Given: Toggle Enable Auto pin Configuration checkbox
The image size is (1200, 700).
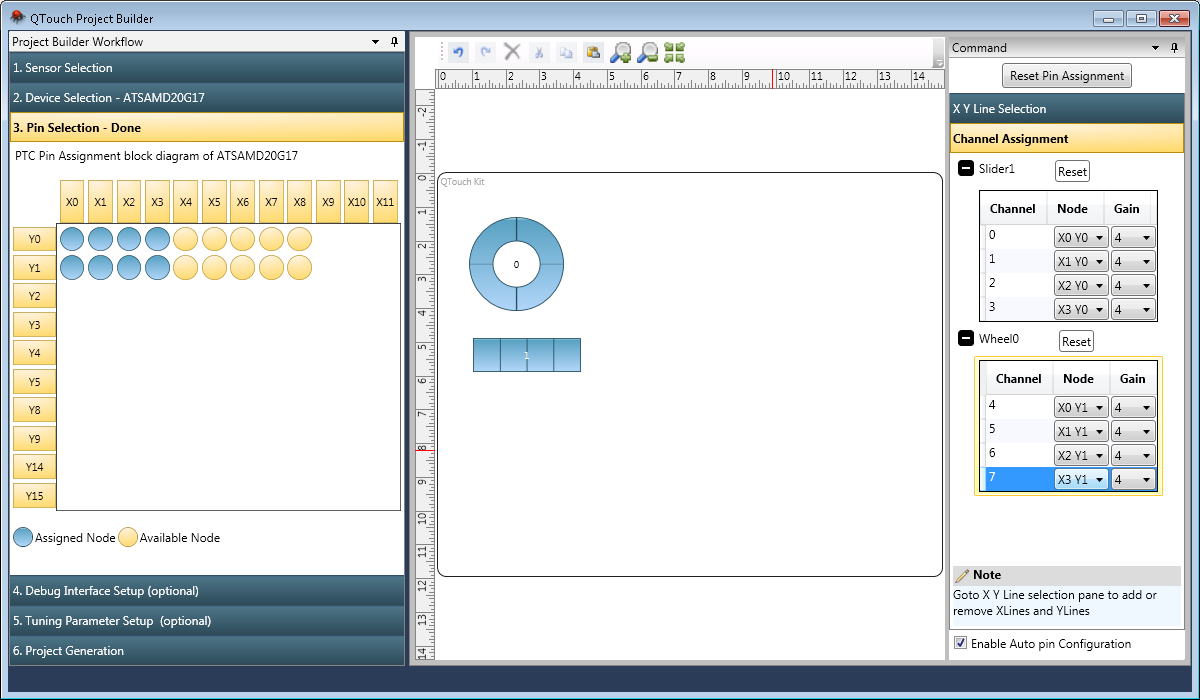Looking at the screenshot, I should pyautogui.click(x=961, y=643).
